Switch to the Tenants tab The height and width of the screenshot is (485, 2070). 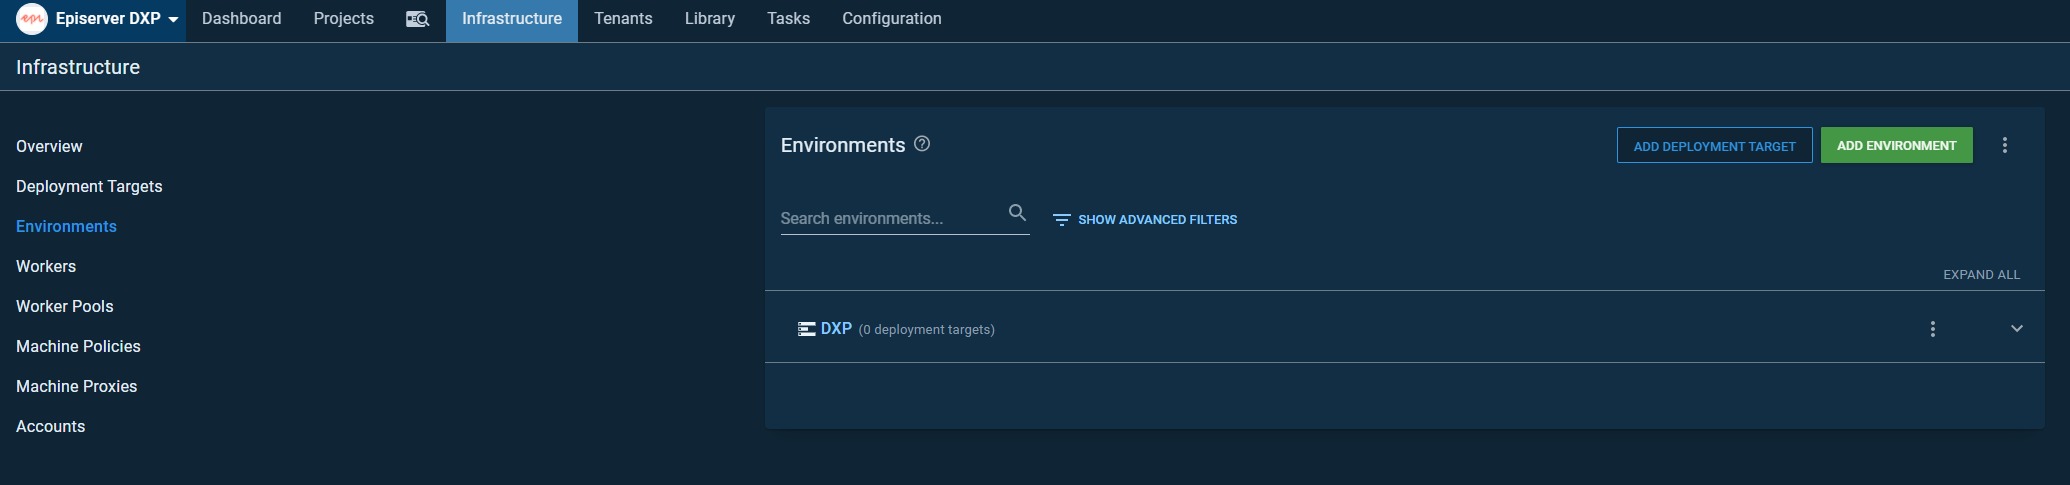(622, 19)
